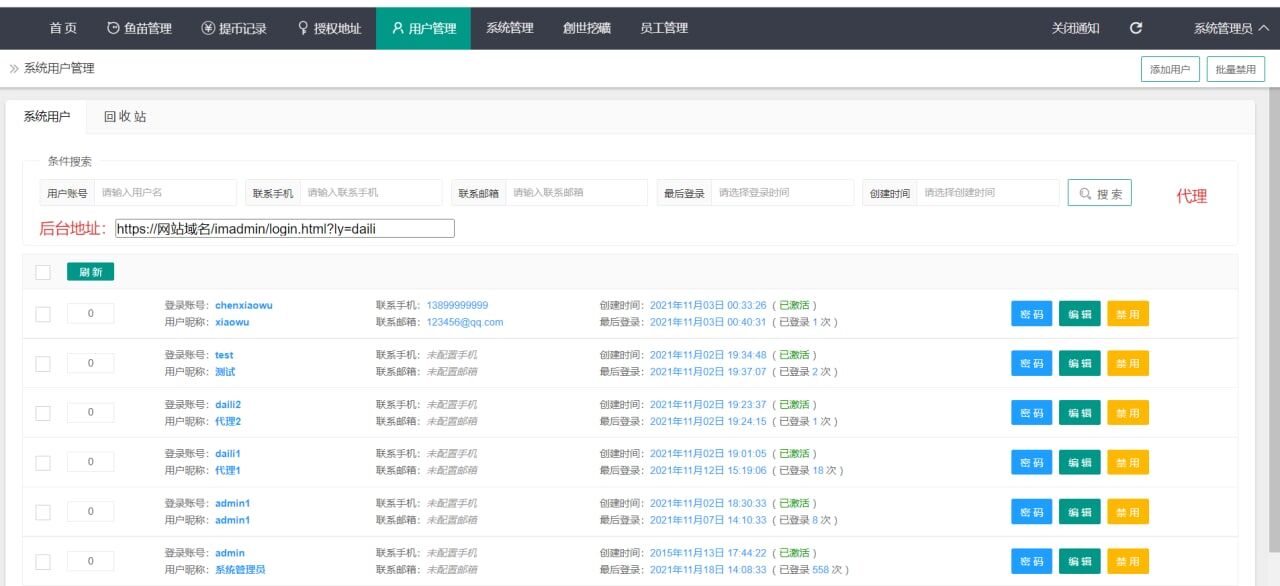Open 系统管理 menu

510,28
